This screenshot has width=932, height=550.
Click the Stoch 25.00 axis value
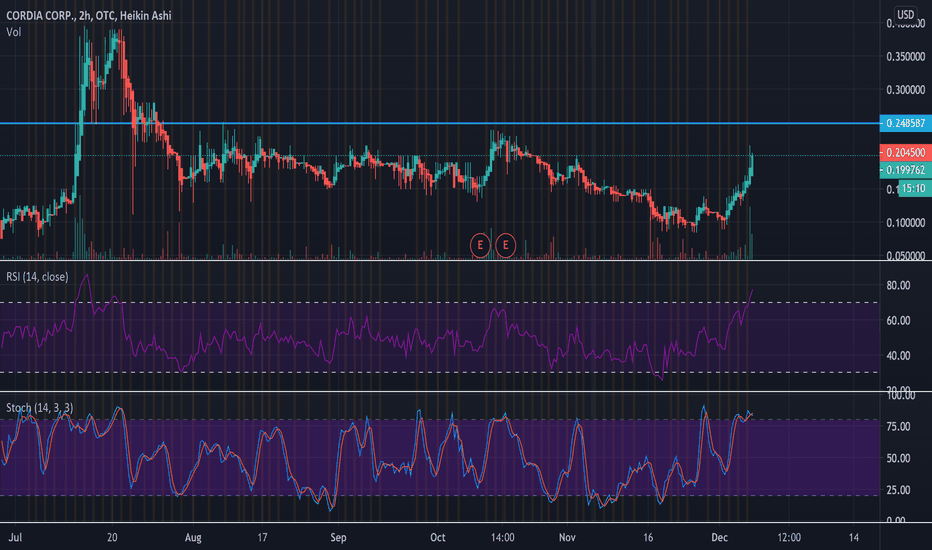click(898, 490)
